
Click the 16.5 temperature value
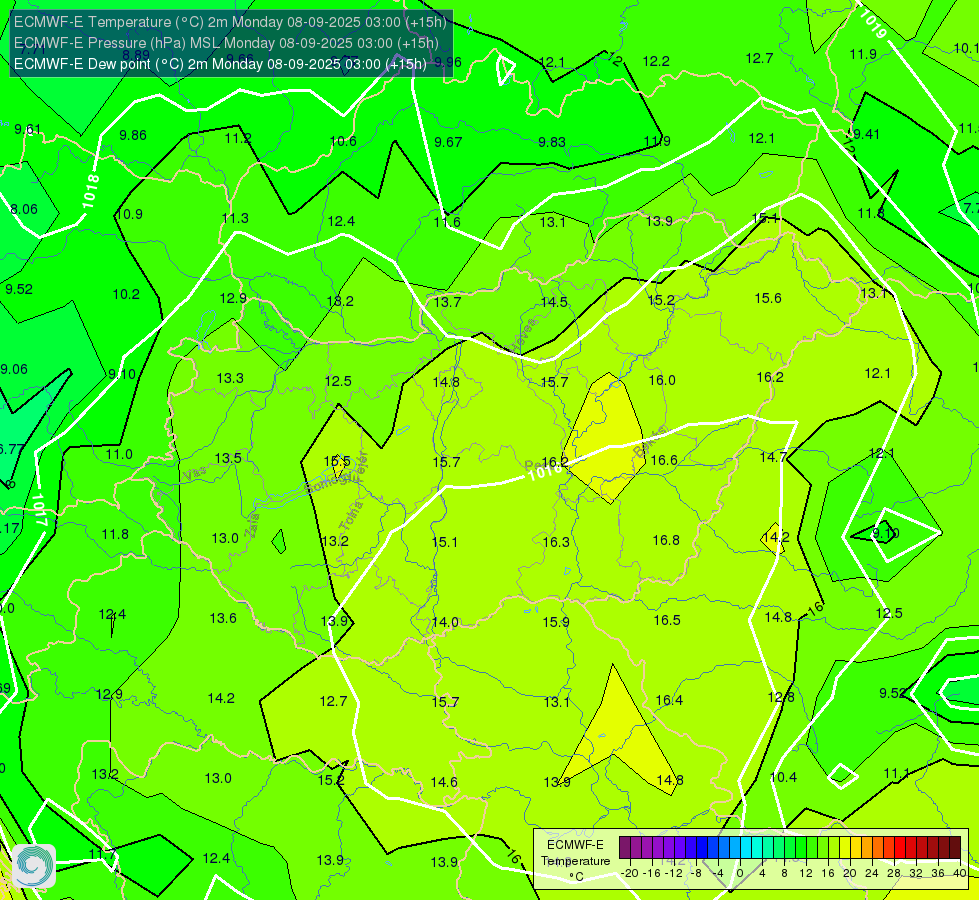(x=667, y=620)
